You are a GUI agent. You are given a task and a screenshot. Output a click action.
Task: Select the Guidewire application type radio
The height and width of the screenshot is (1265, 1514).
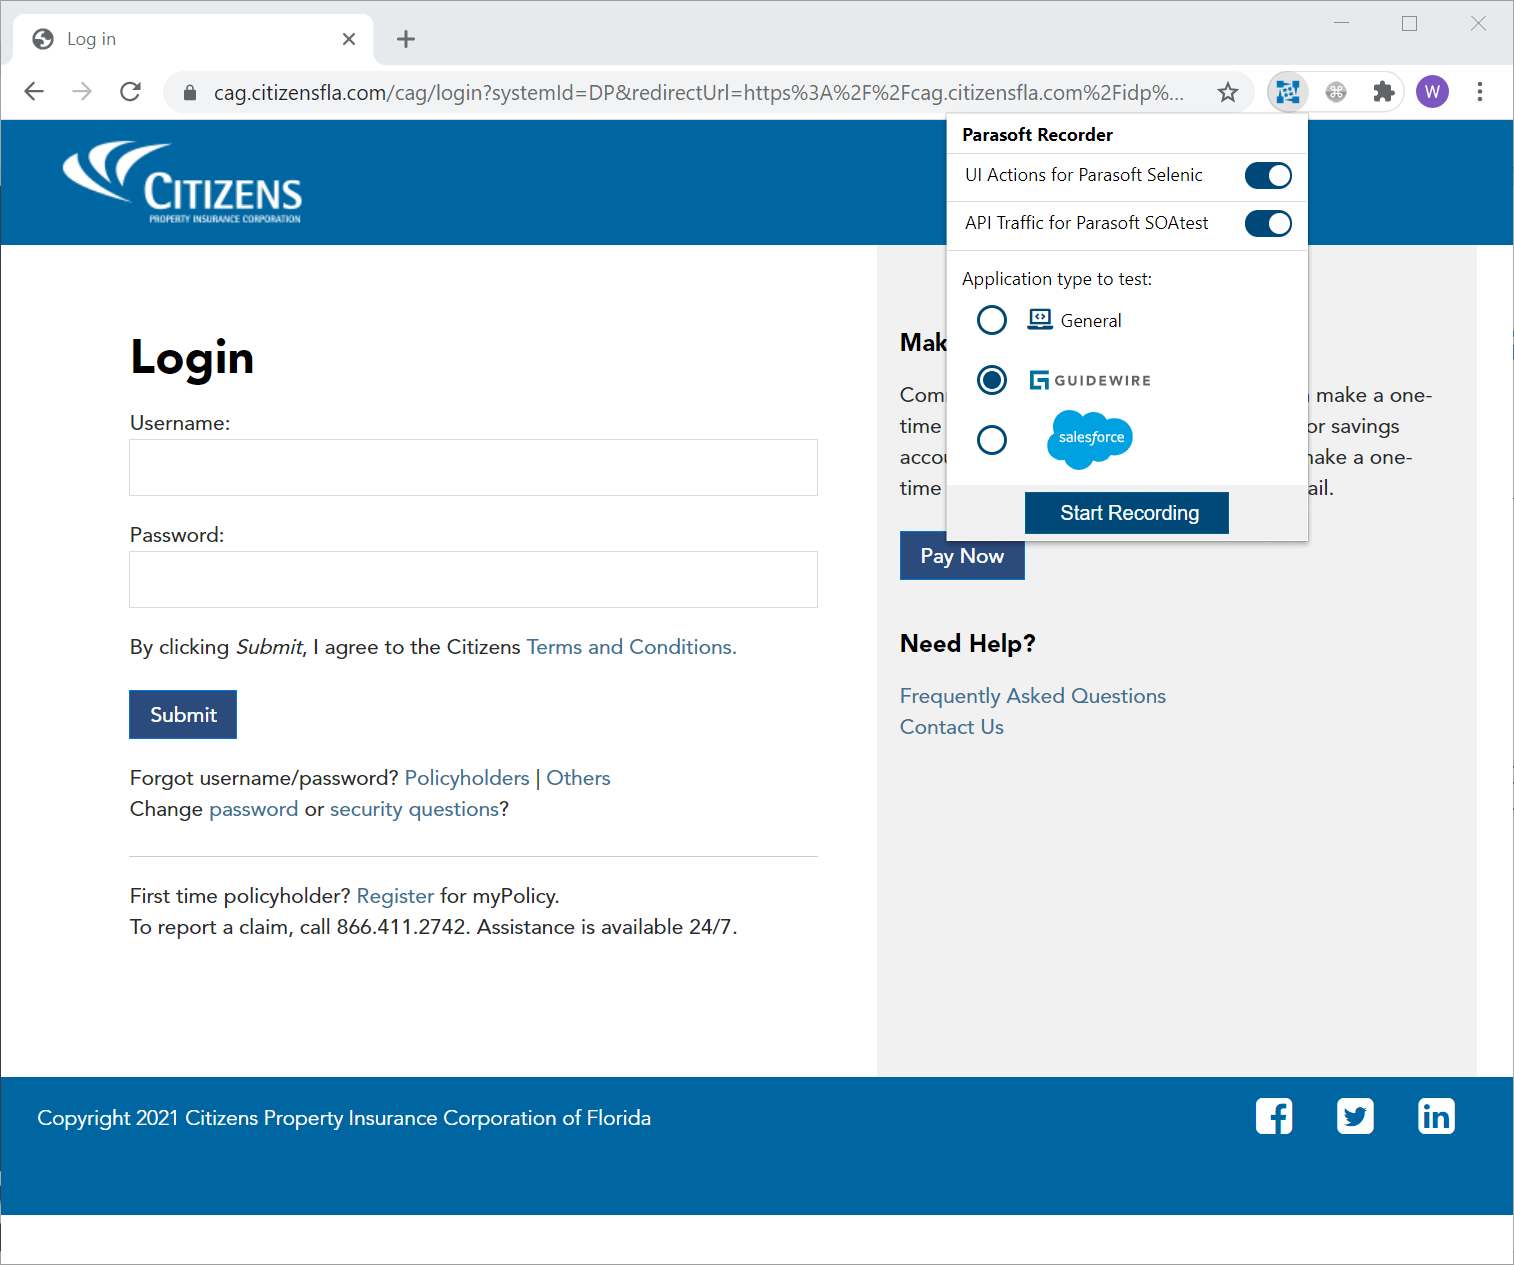(992, 380)
